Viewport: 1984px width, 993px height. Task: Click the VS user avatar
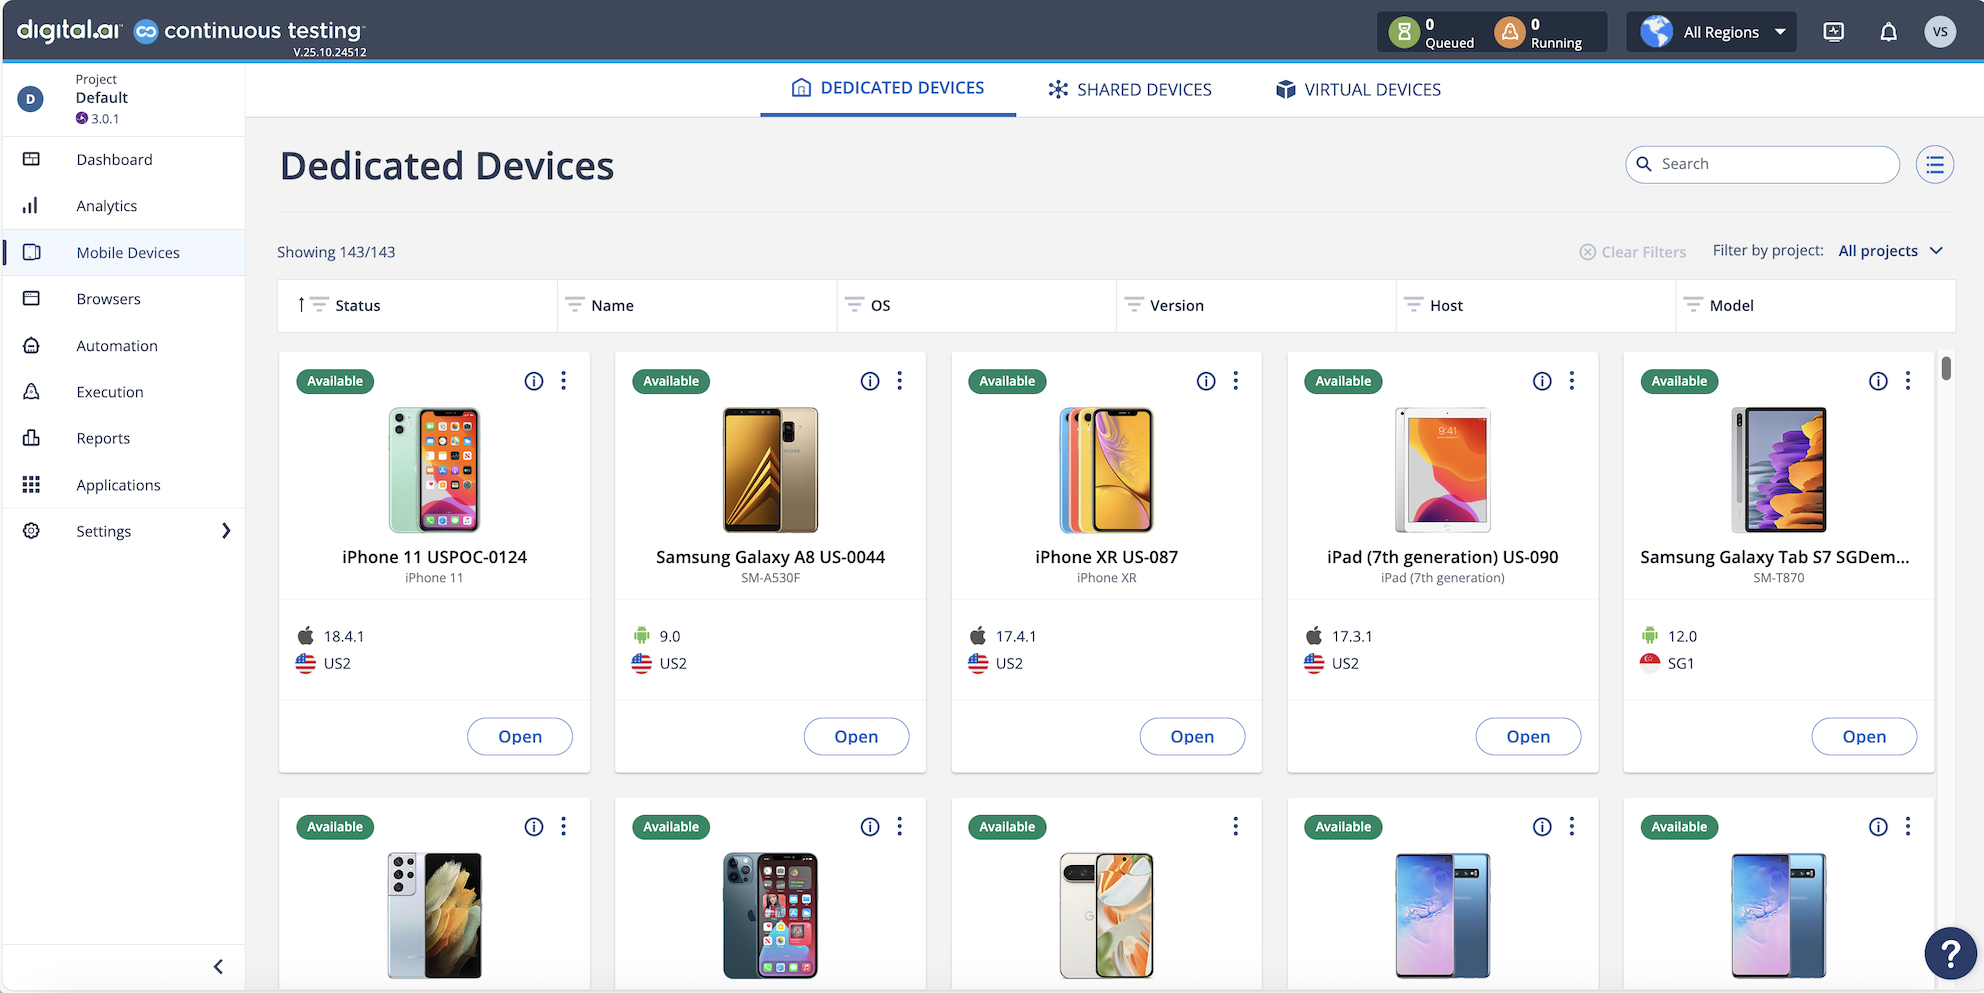(x=1940, y=32)
